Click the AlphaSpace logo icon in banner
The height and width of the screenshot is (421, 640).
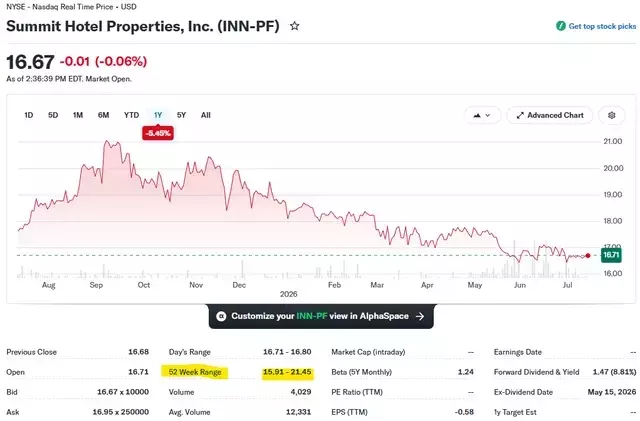pos(221,316)
